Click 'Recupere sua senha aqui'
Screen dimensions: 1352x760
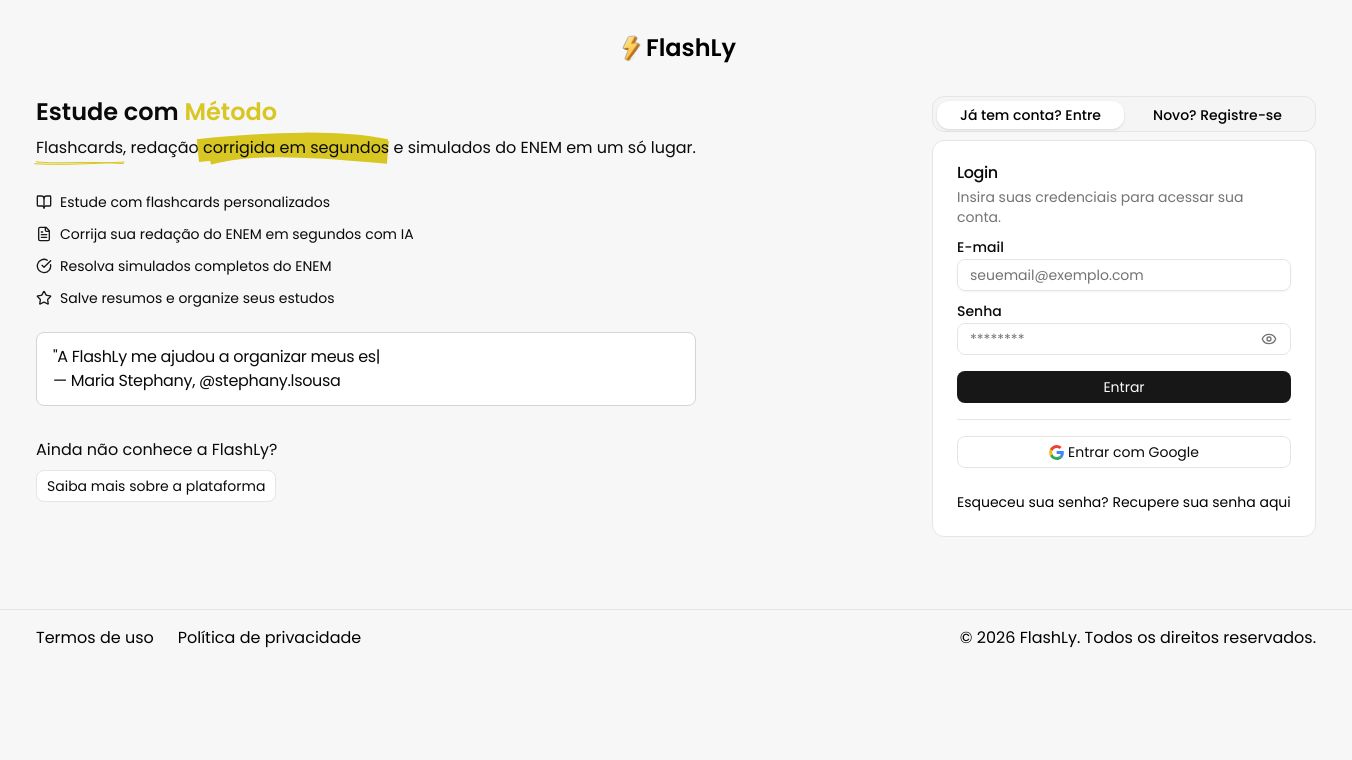pyautogui.click(x=1201, y=502)
